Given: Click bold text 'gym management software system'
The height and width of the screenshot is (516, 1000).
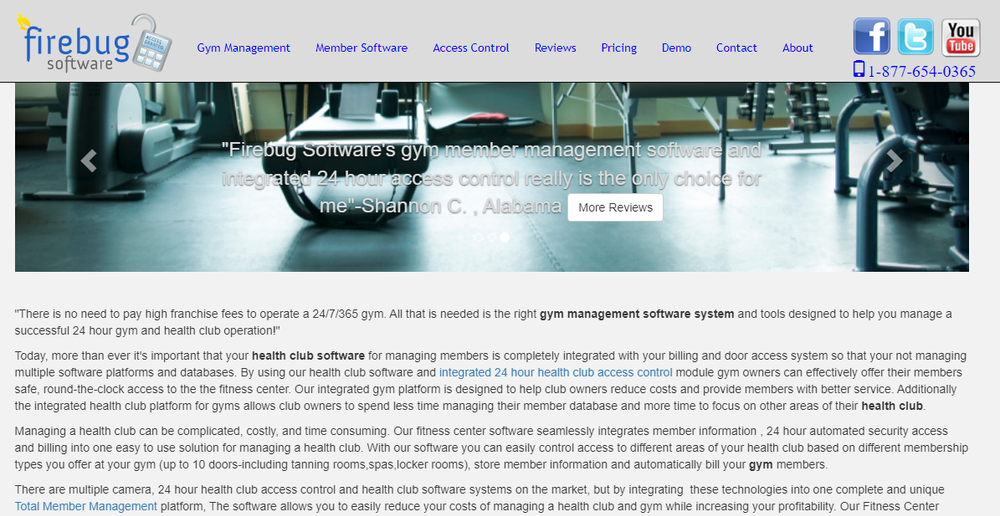Looking at the screenshot, I should (637, 314).
